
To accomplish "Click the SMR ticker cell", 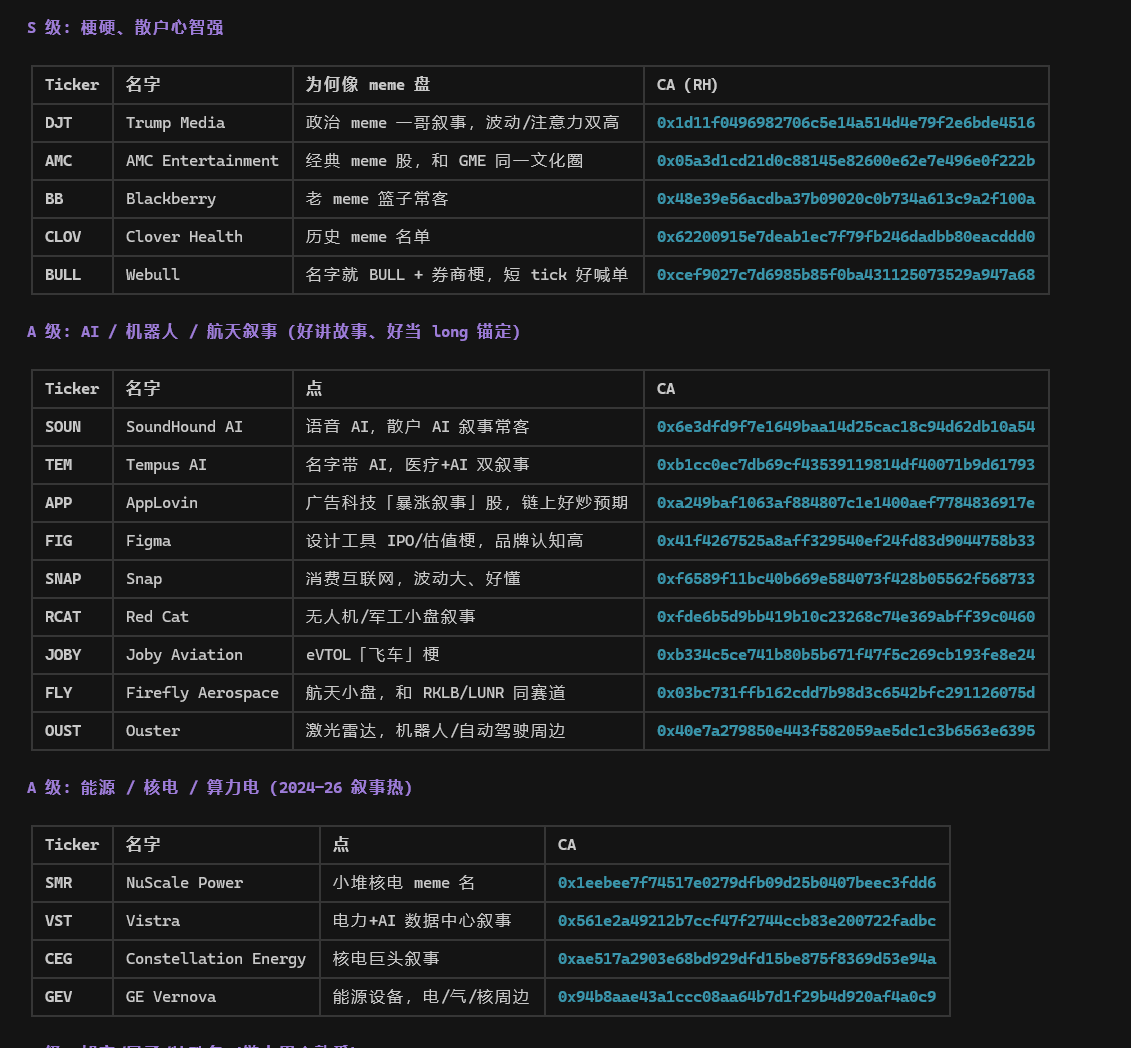I will tap(72, 883).
